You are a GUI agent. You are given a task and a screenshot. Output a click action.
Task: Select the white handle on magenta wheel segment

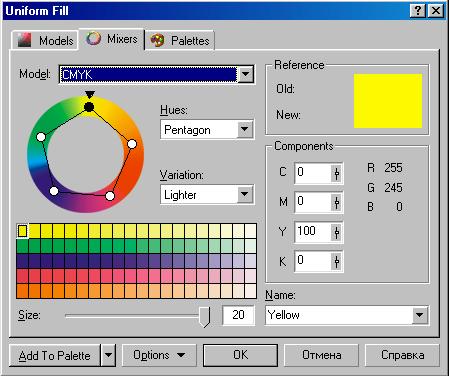point(110,196)
